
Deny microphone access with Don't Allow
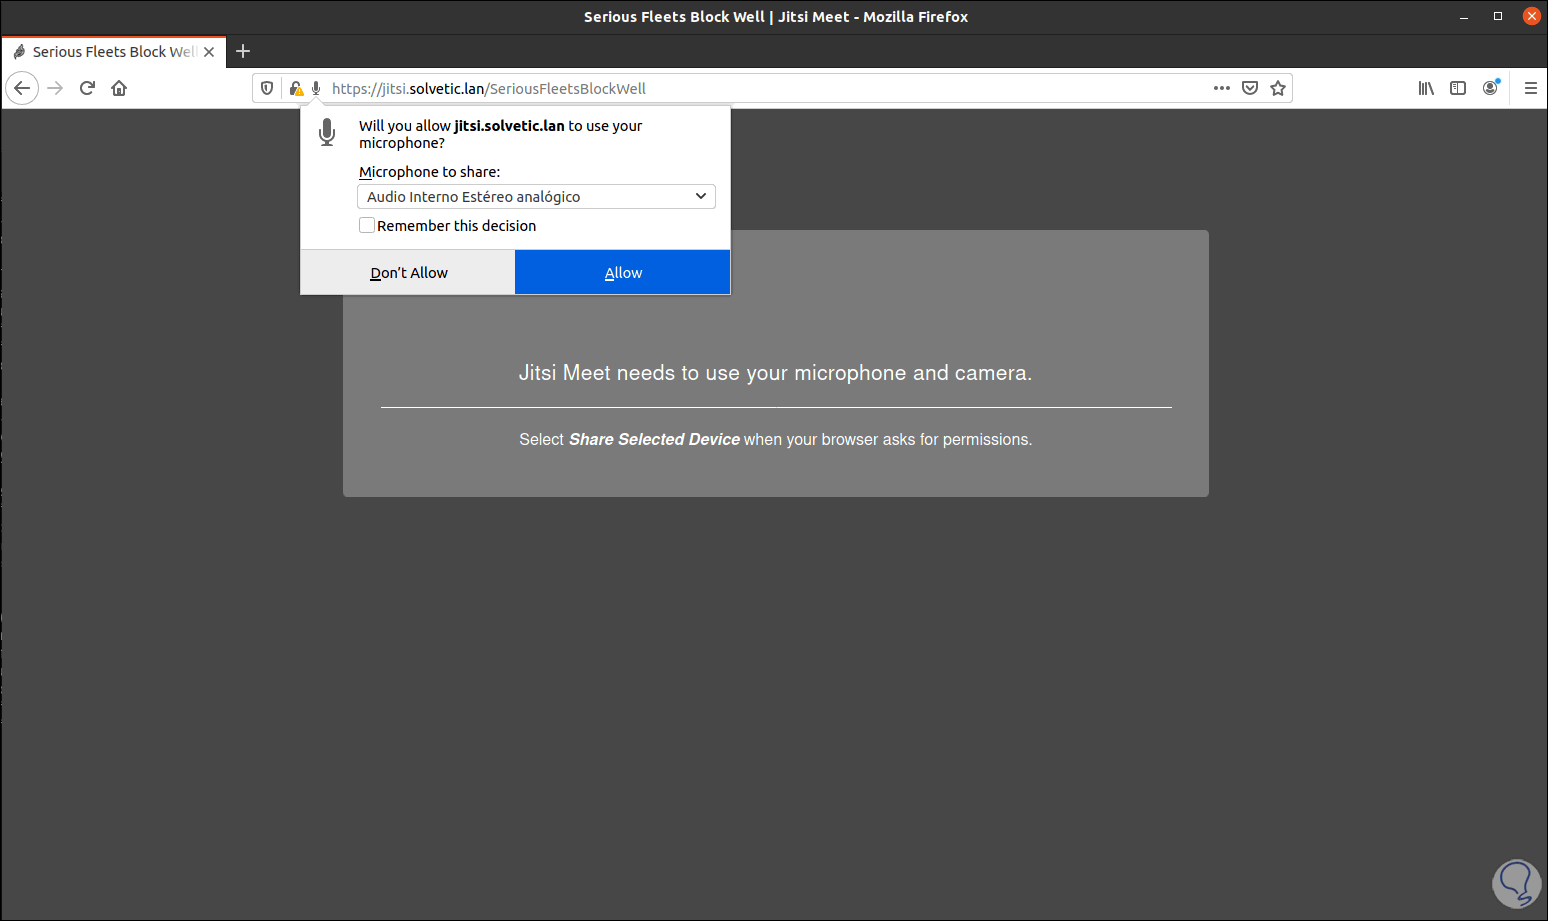coord(408,272)
